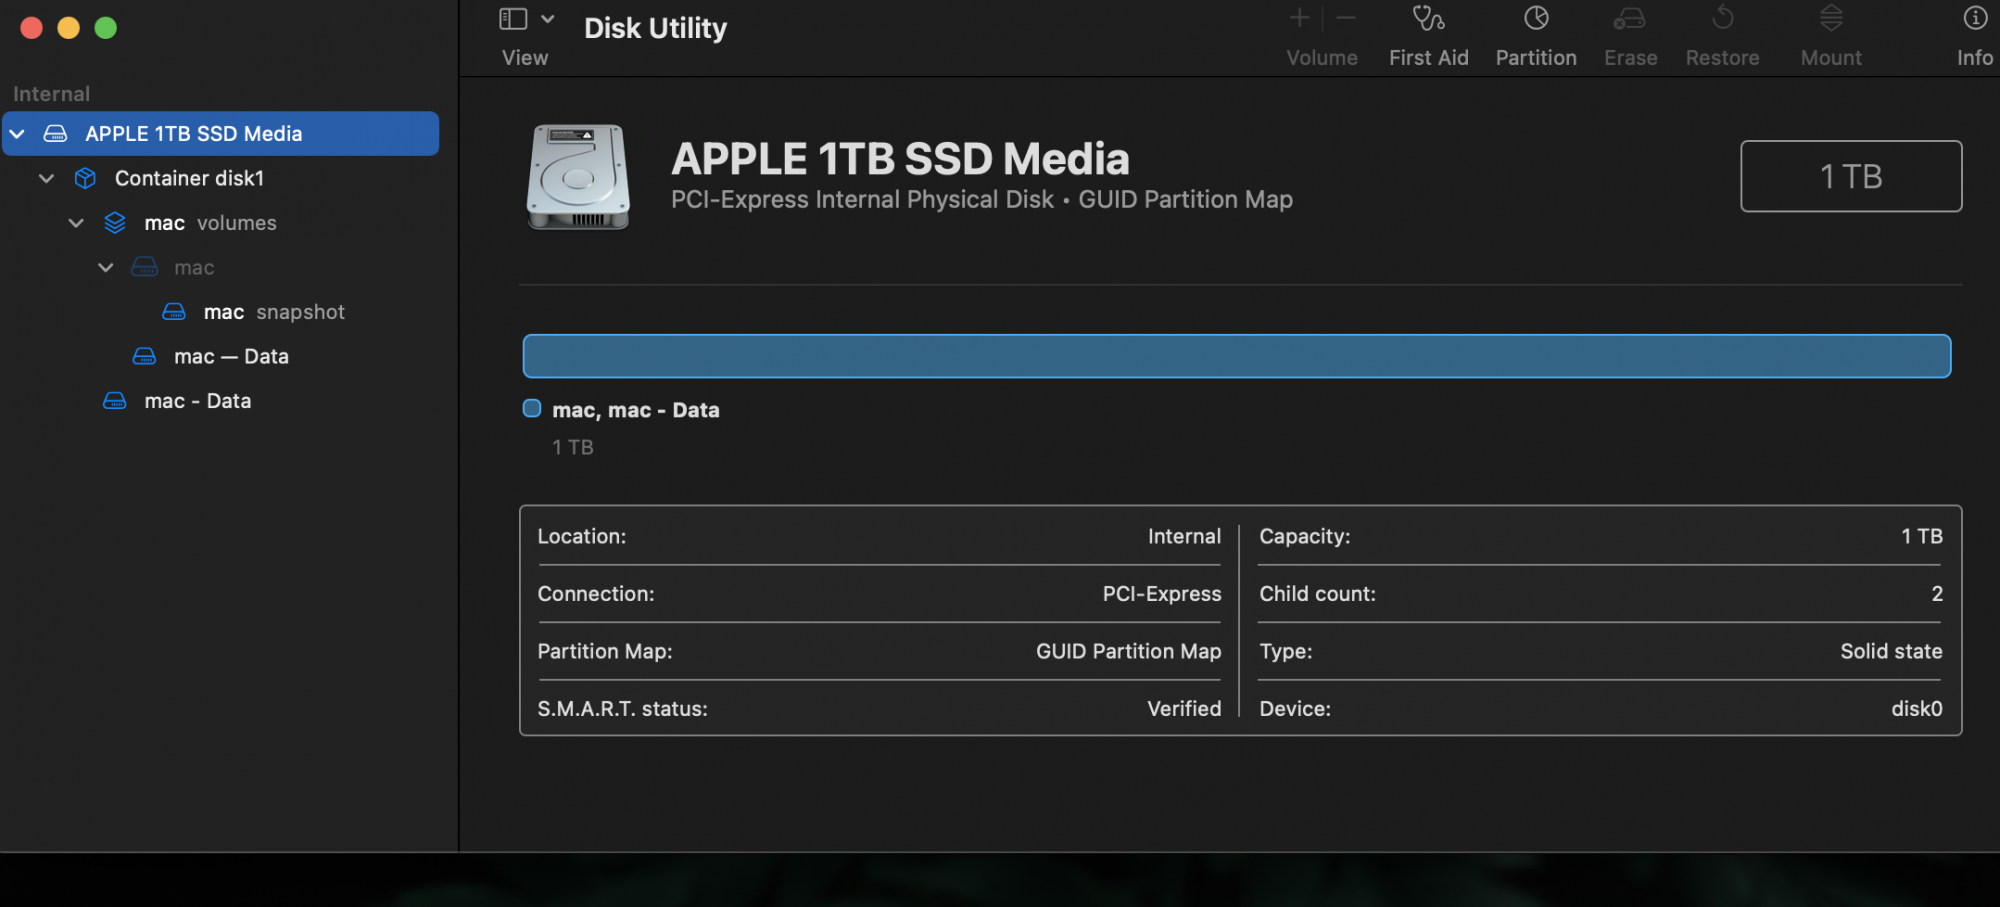The image size is (2000, 907).
Task: Click the First Aid stethoscope icon
Action: tap(1428, 18)
